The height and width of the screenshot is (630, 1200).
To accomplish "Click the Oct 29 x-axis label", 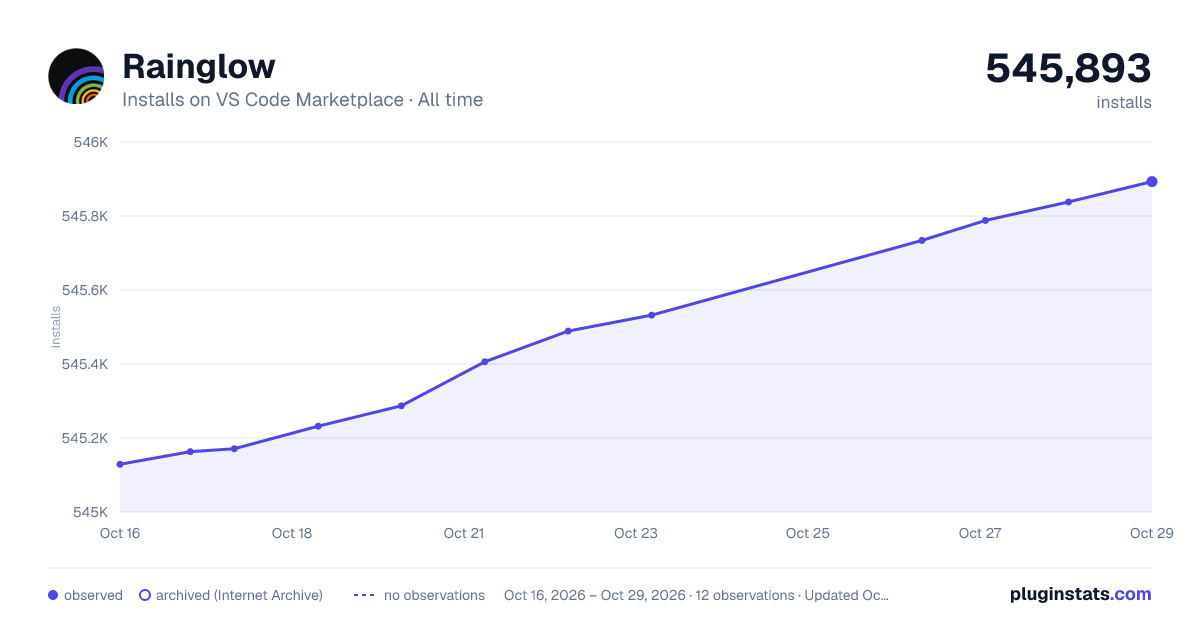I will [x=1150, y=533].
